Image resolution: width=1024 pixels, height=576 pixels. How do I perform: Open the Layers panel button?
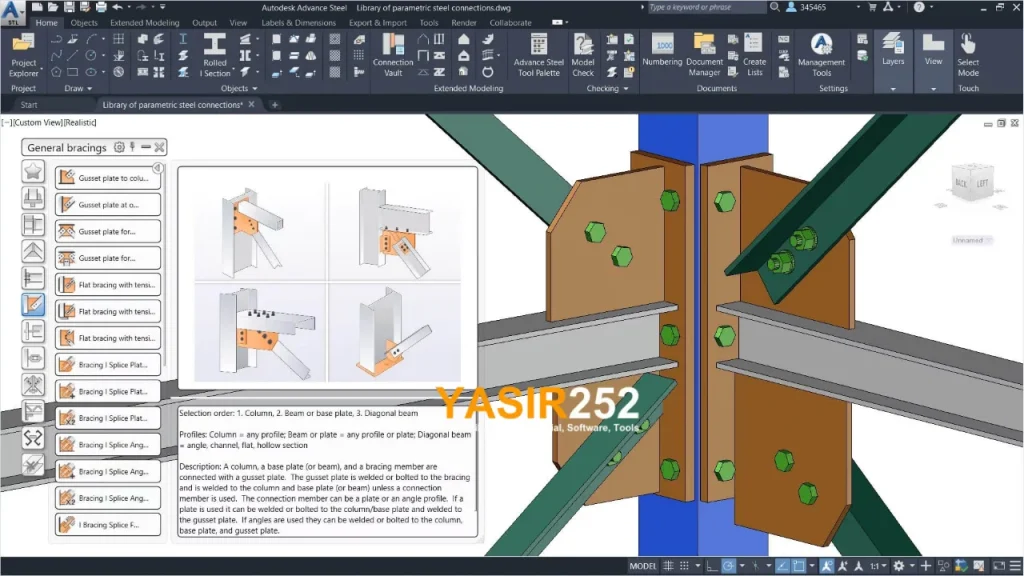(893, 50)
